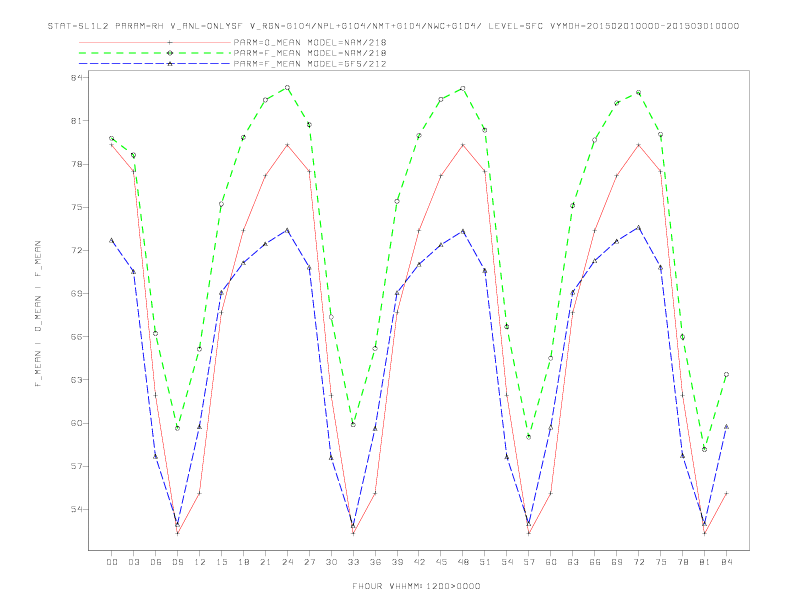Select legend entry PARM=O_MEAN MODEL=NAM/218
Viewport: 792px width, 612px height.
pyautogui.click(x=310, y=42)
